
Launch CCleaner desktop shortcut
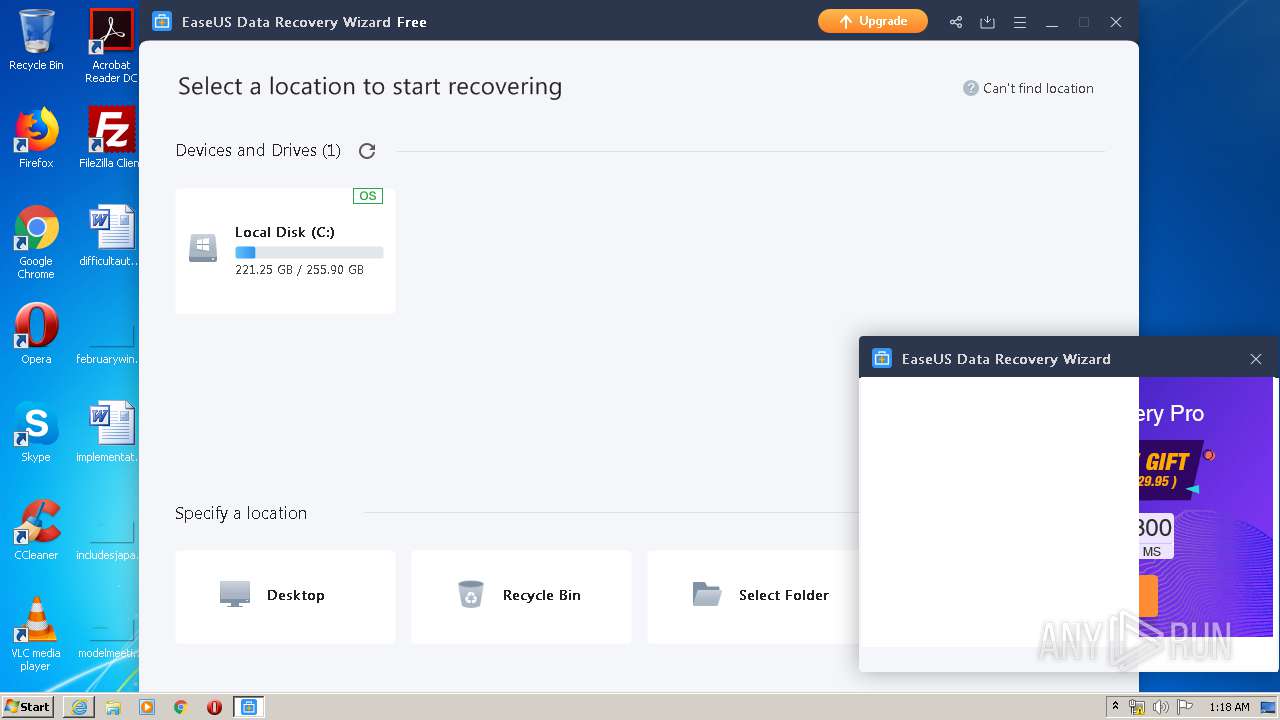point(36,530)
